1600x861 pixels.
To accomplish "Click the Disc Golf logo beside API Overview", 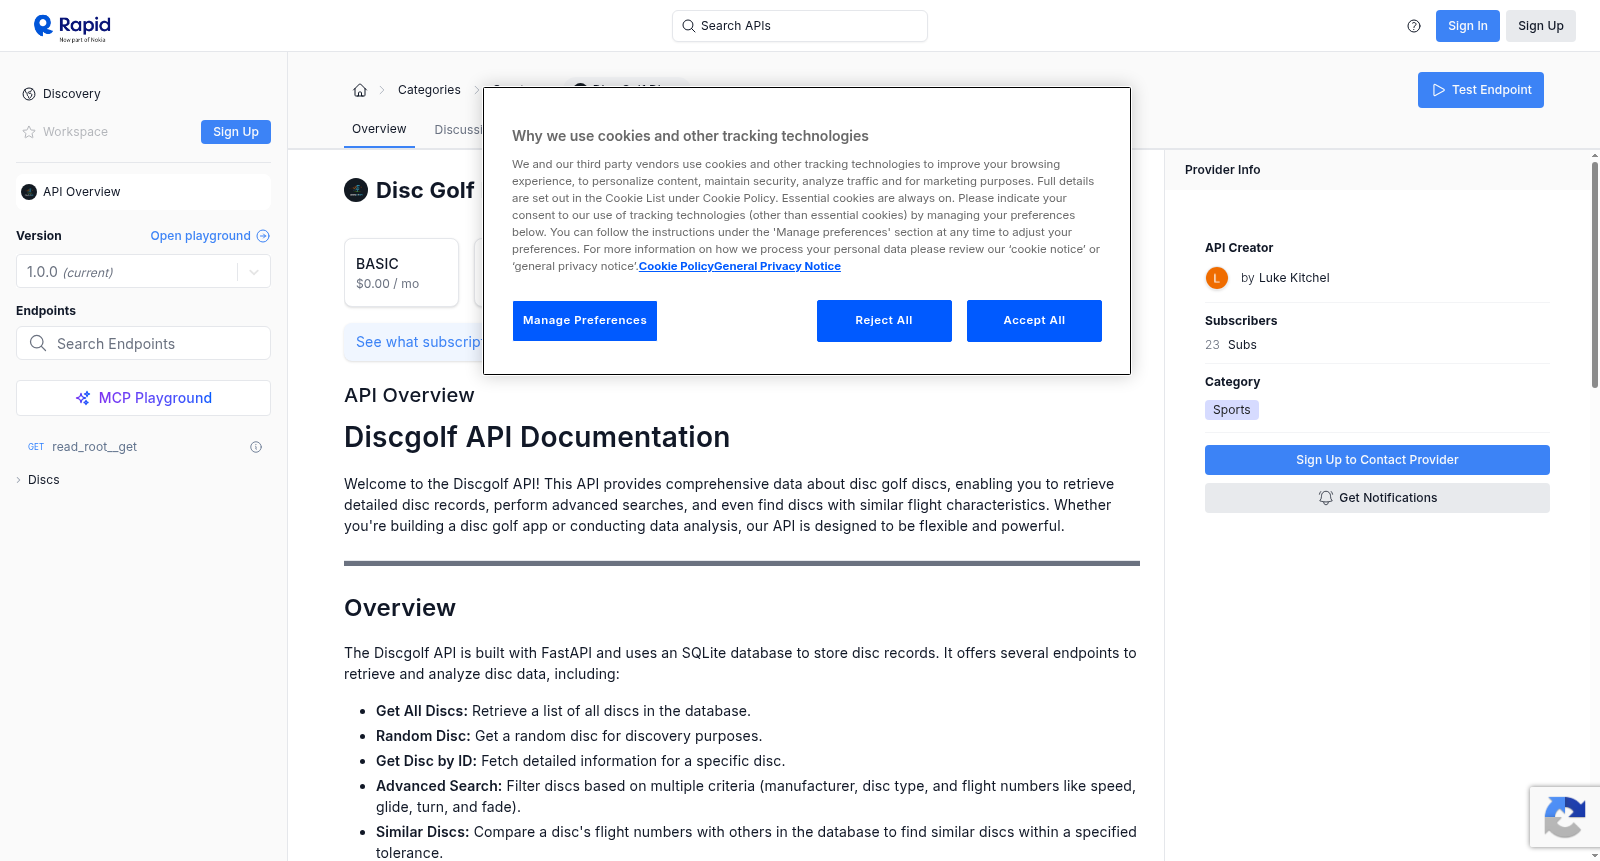I will (29, 192).
